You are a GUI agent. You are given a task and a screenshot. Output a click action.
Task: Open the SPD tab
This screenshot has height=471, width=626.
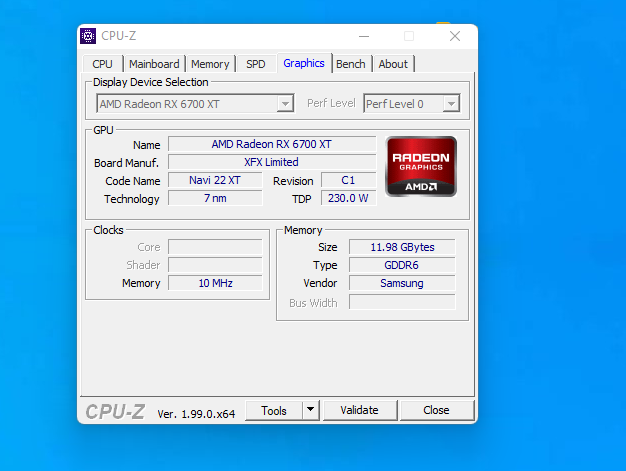[x=256, y=64]
